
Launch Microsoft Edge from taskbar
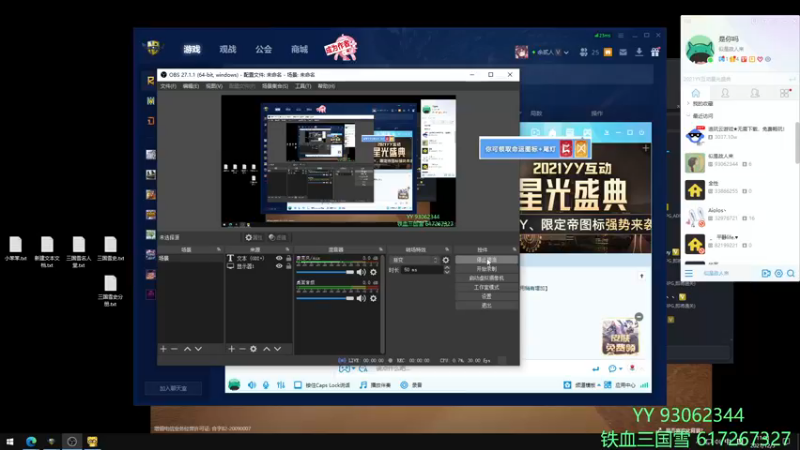[31, 442]
